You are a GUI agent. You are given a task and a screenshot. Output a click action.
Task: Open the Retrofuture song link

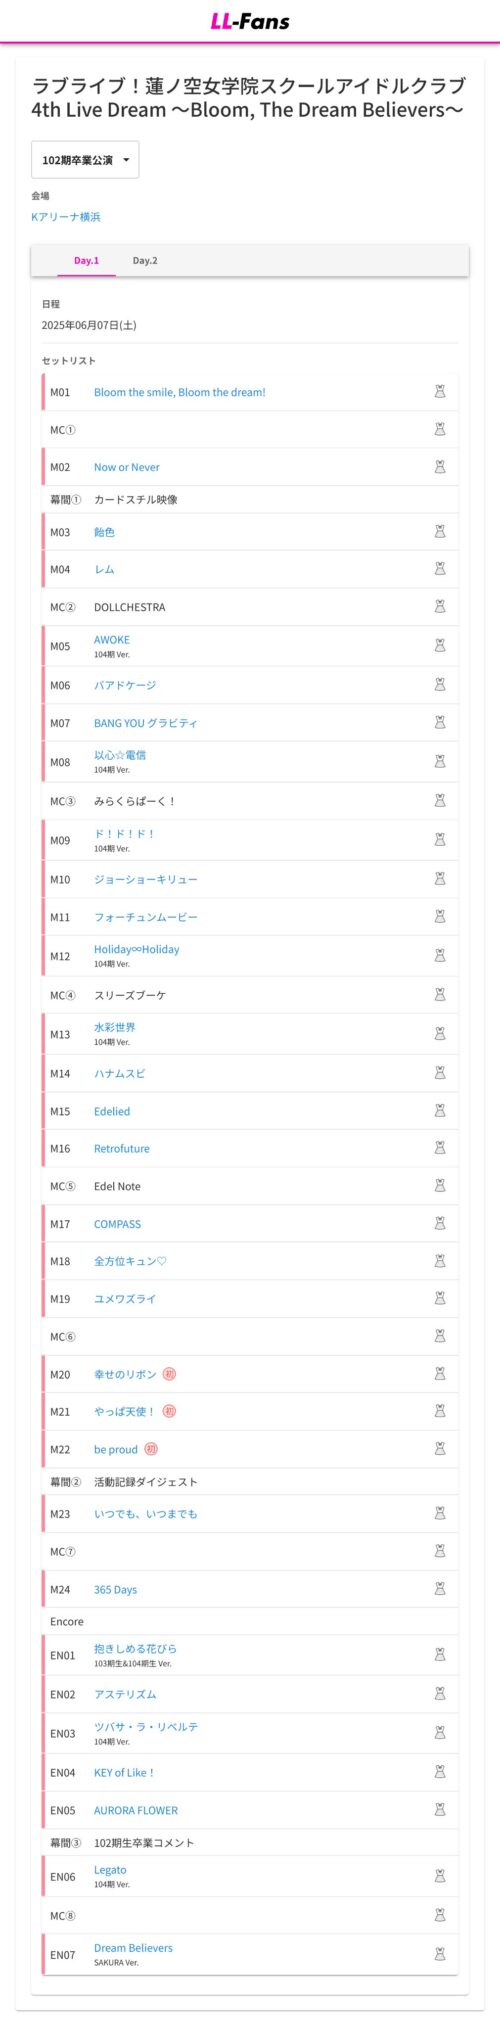tap(122, 1149)
